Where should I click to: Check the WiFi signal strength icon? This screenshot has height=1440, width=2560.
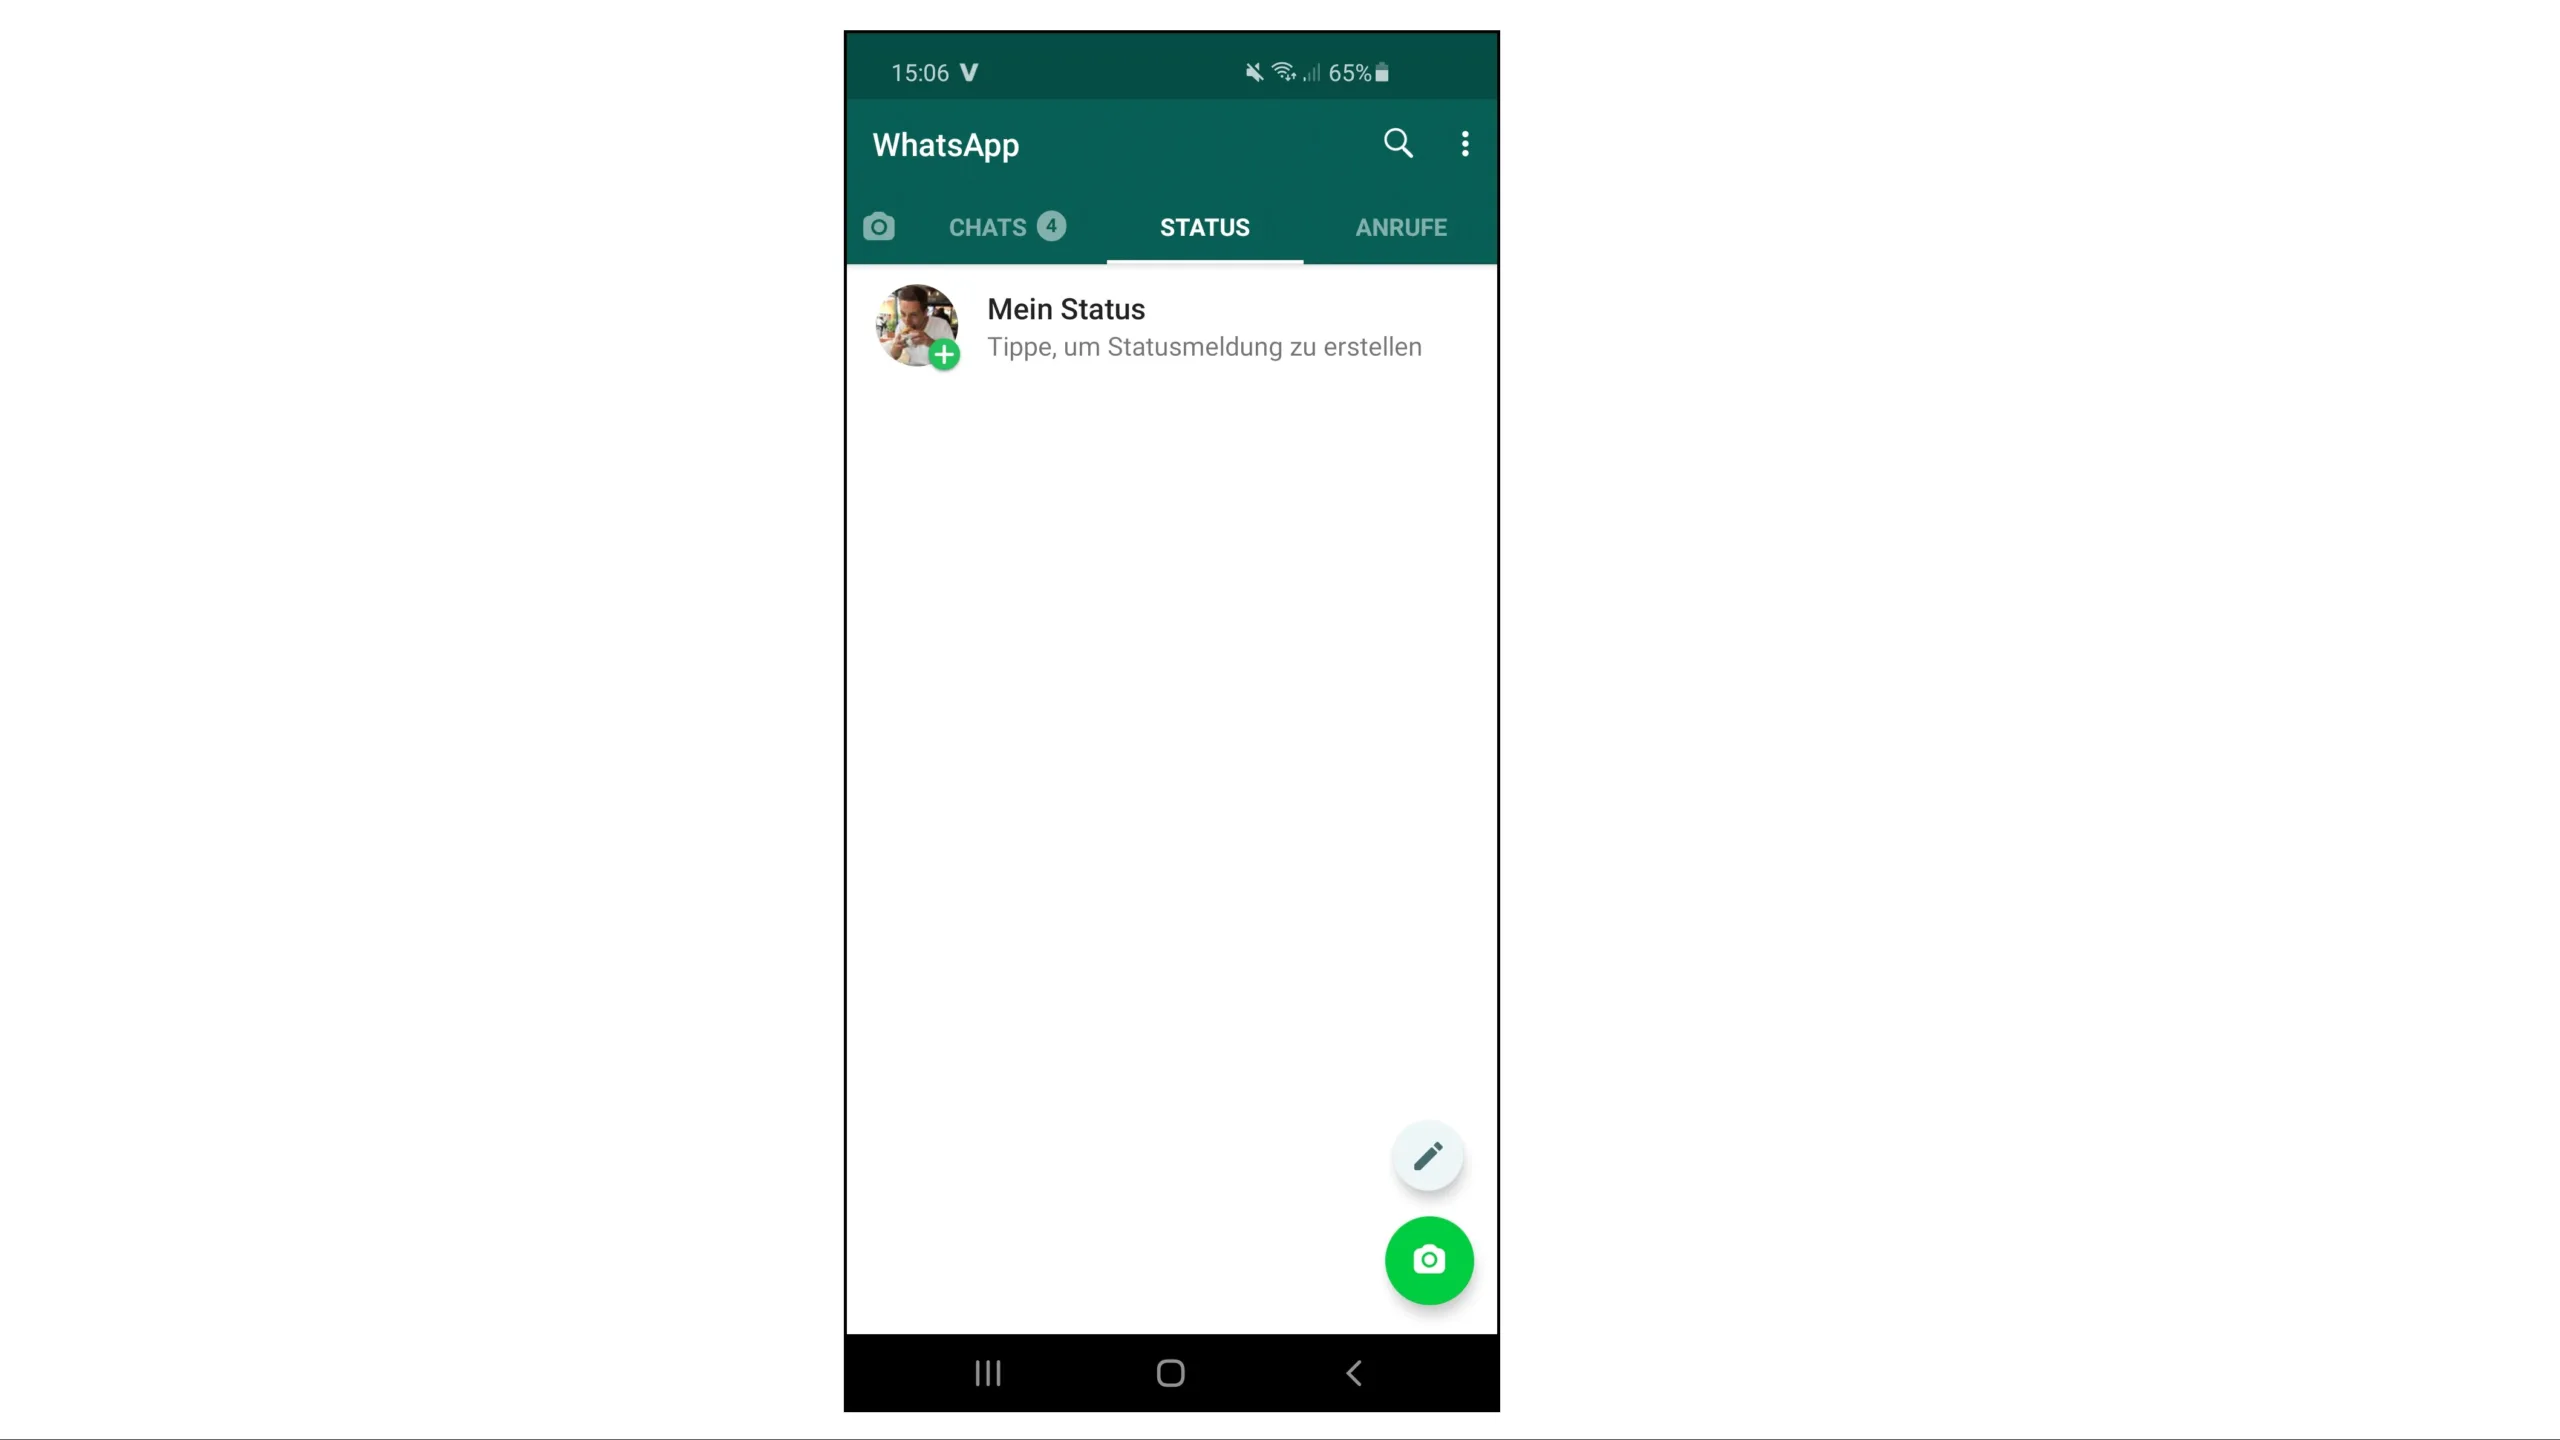pos(1278,70)
